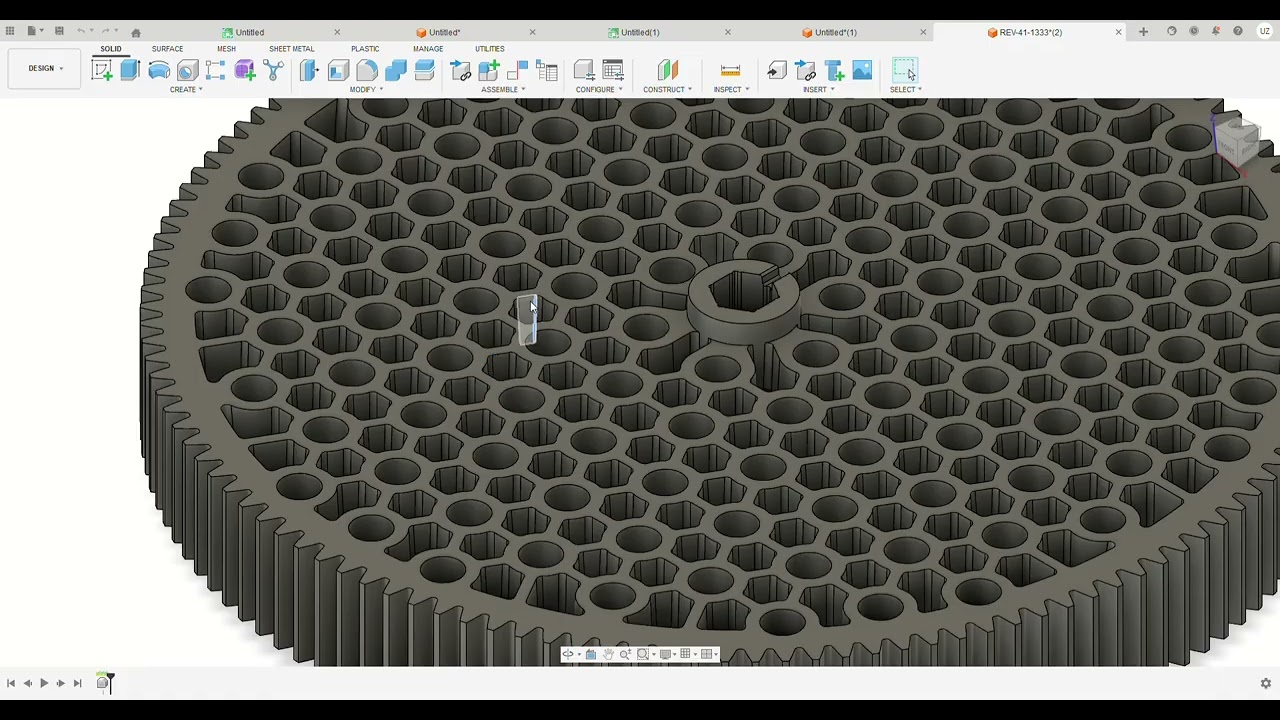The height and width of the screenshot is (720, 1280).
Task: Select the Extrude tool
Action: [130, 70]
